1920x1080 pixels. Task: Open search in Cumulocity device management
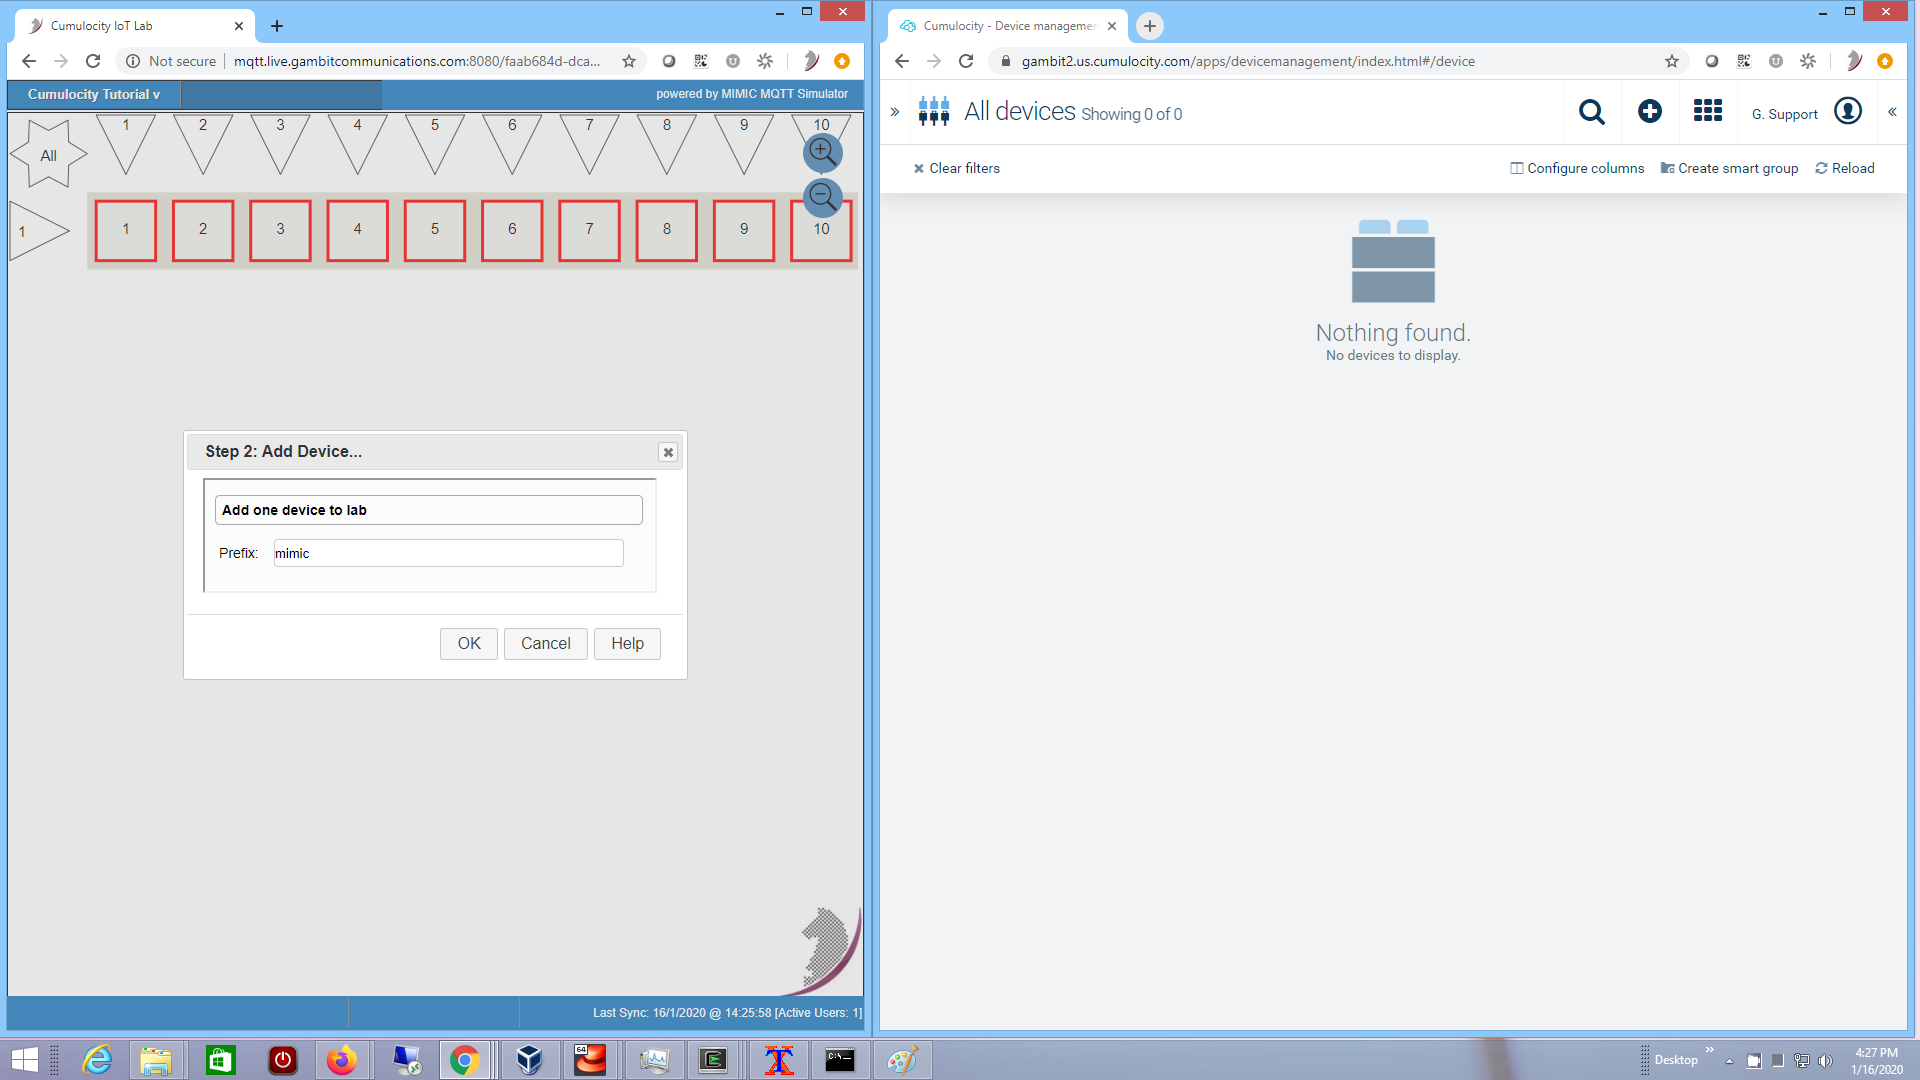pyautogui.click(x=1592, y=112)
